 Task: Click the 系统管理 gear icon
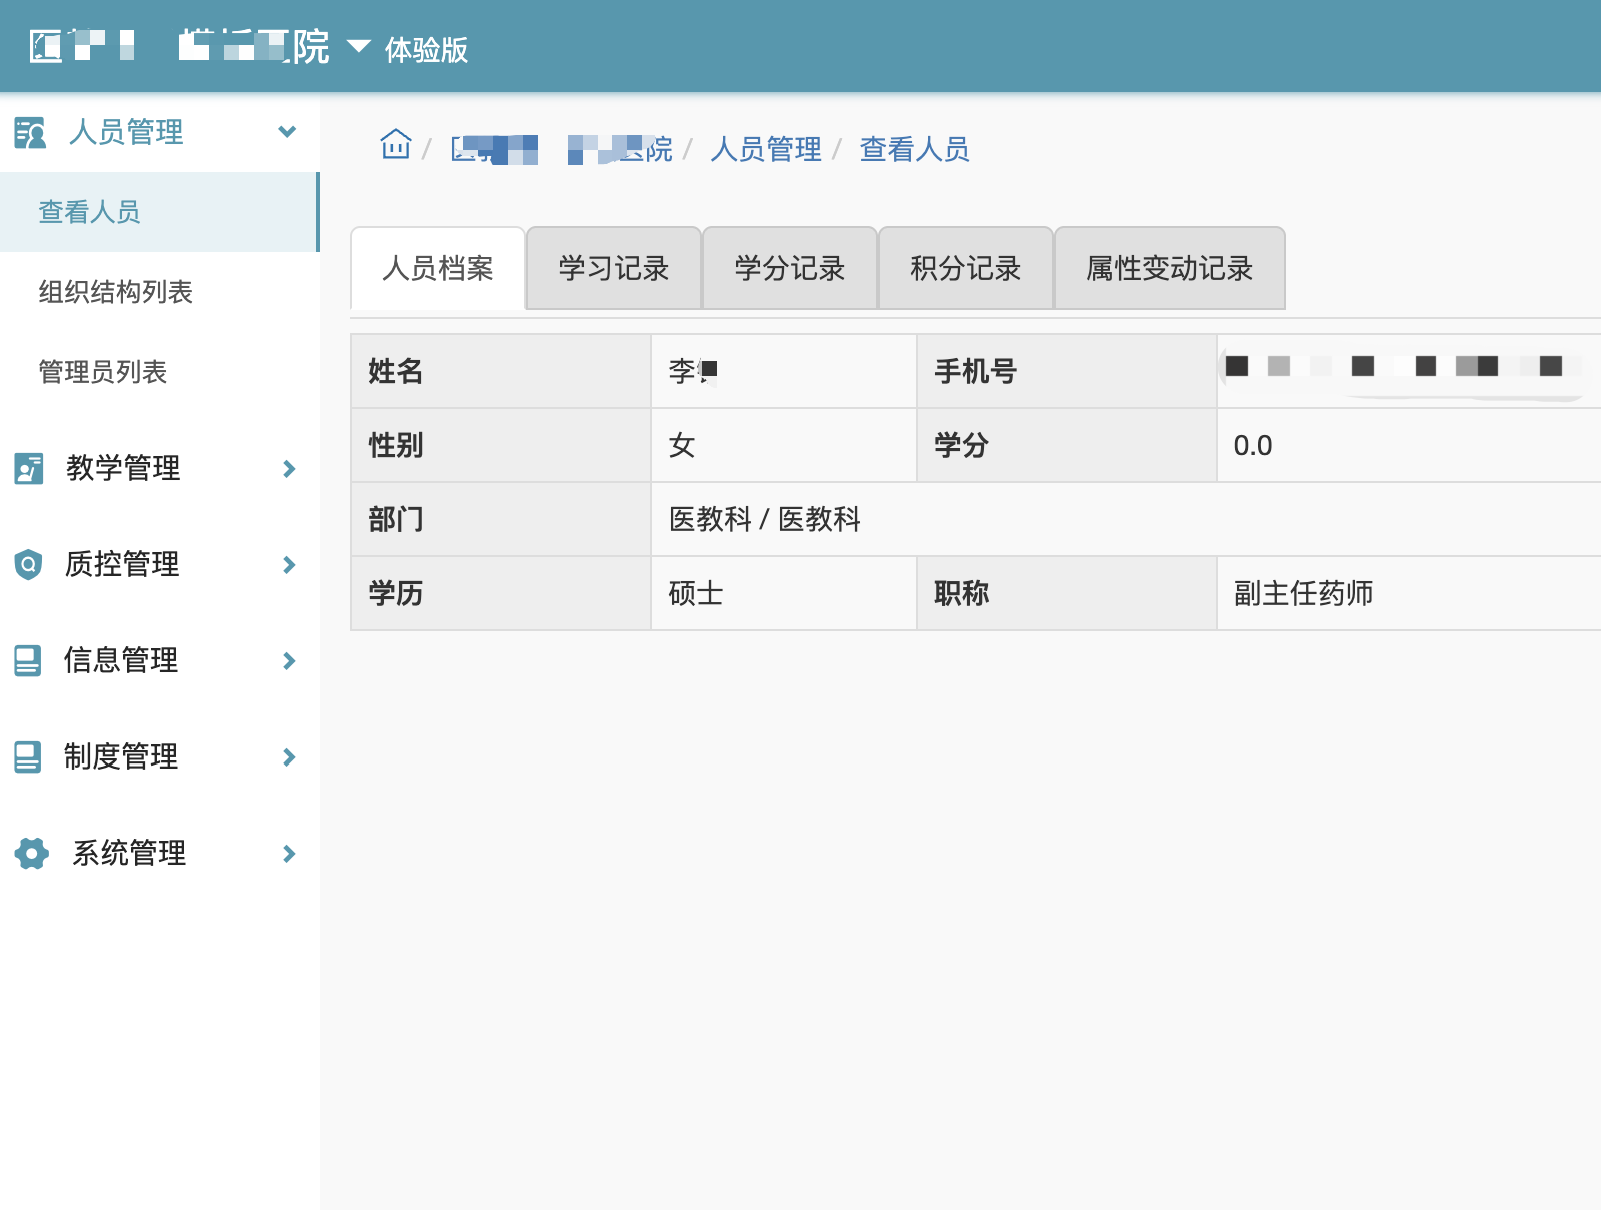31,853
